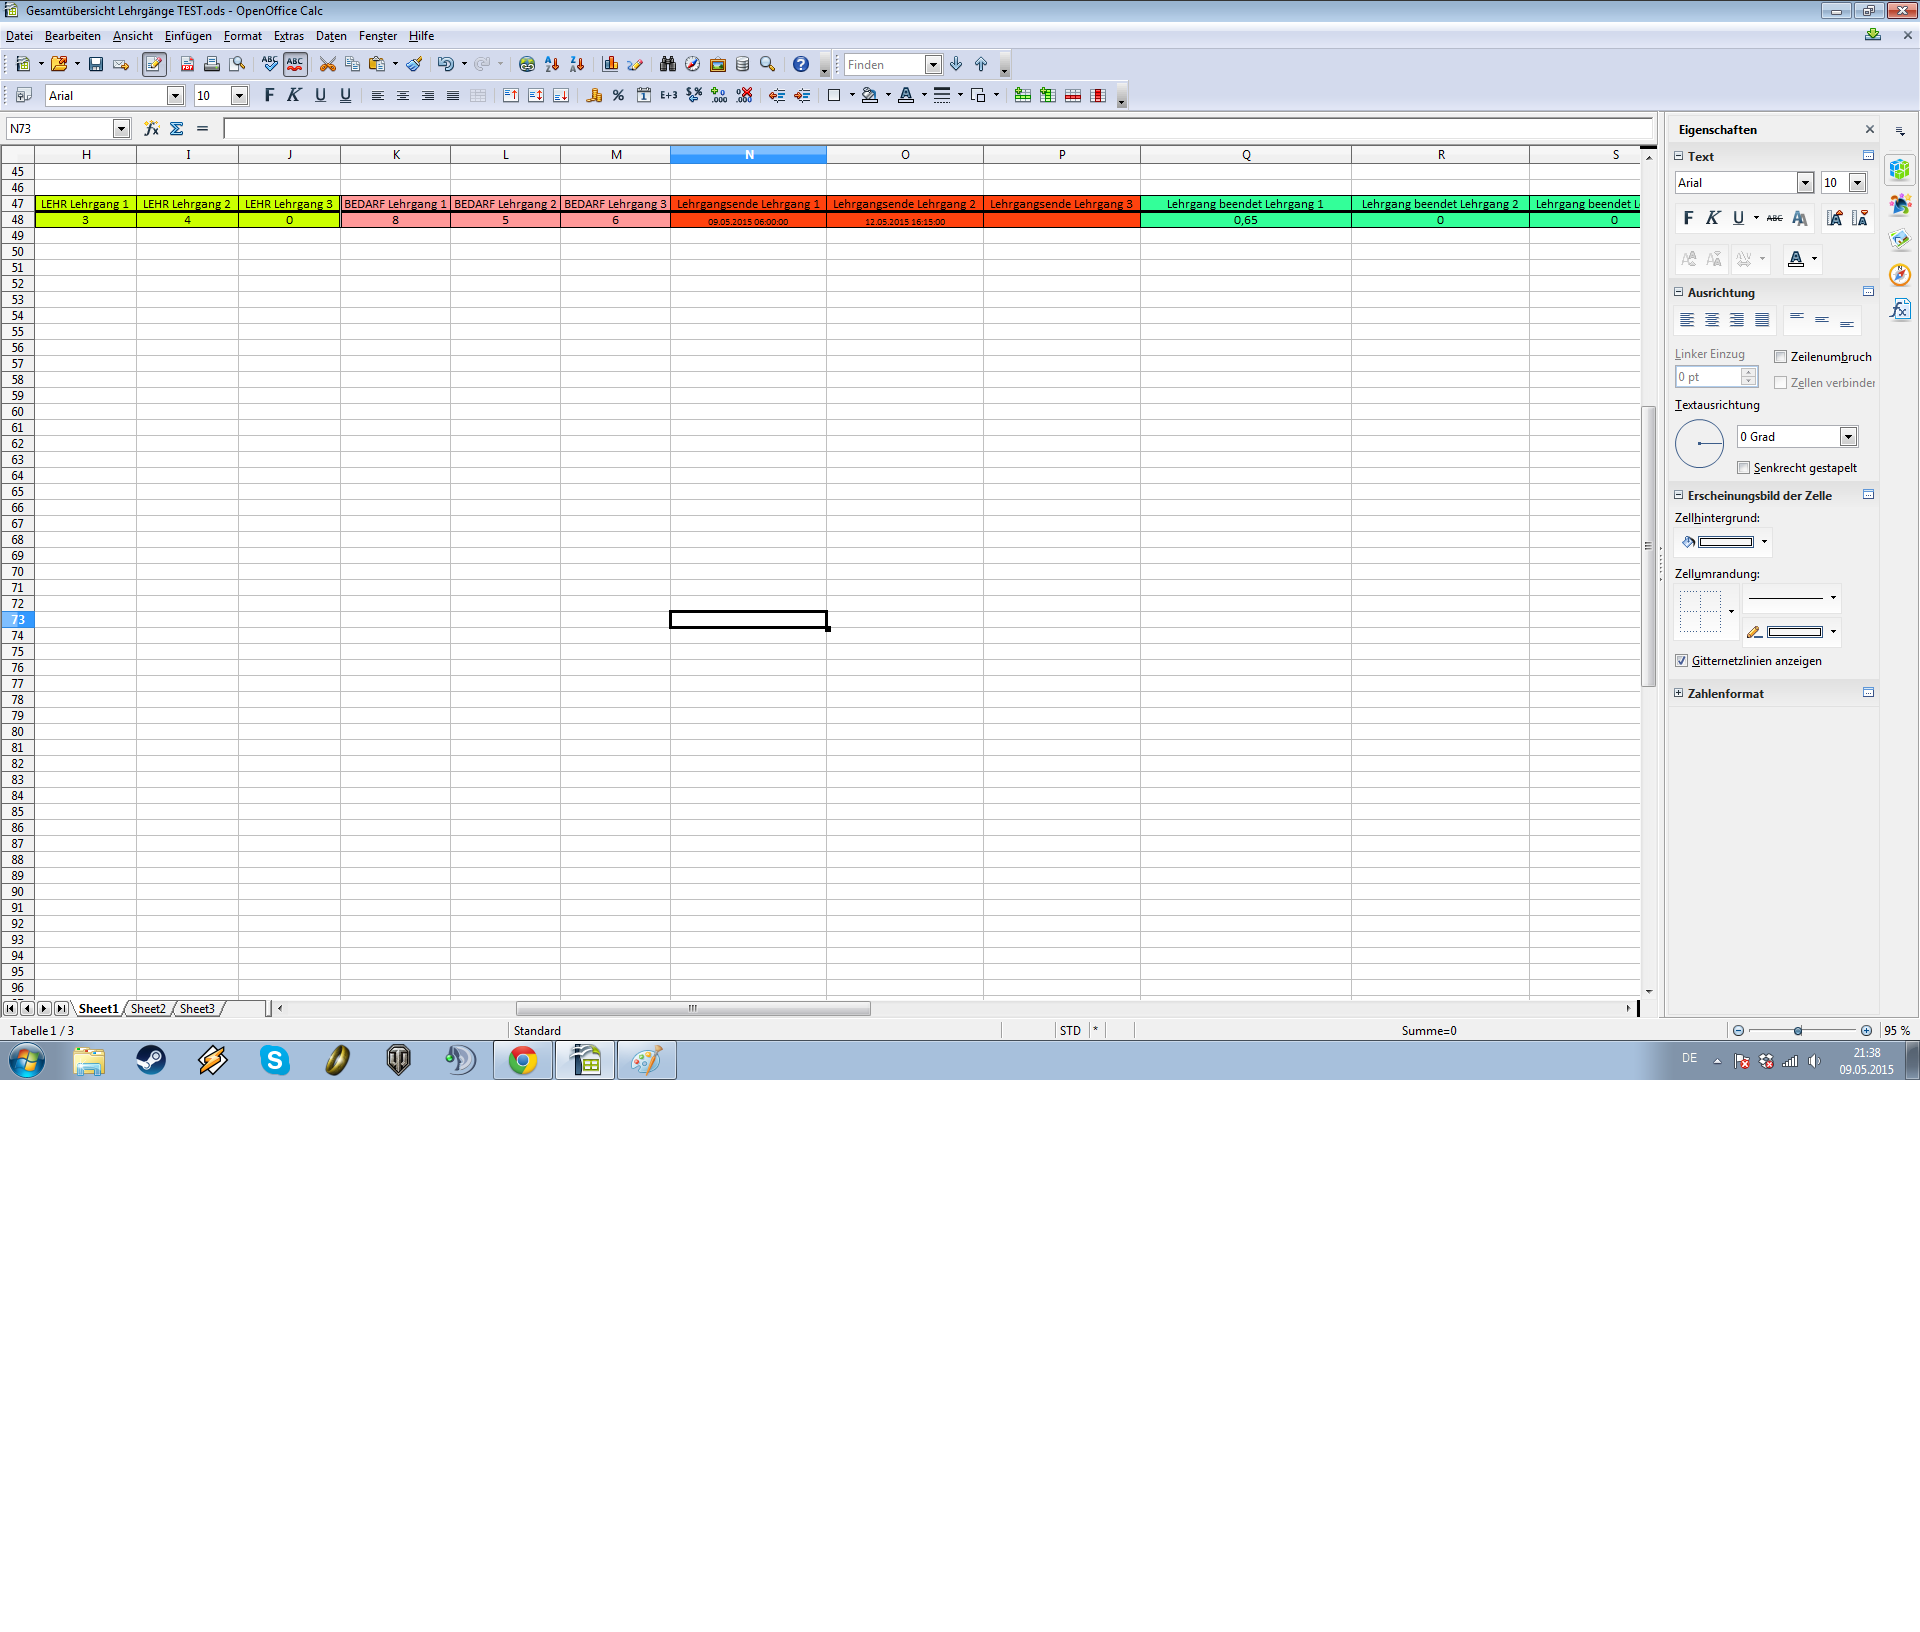Sort descending with the Z-A icon
The image size is (1920, 1632).
point(577,65)
